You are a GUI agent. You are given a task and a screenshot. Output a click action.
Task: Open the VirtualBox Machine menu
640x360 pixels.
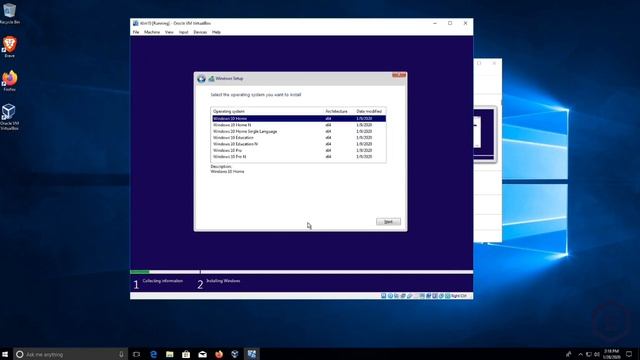pyautogui.click(x=152, y=32)
